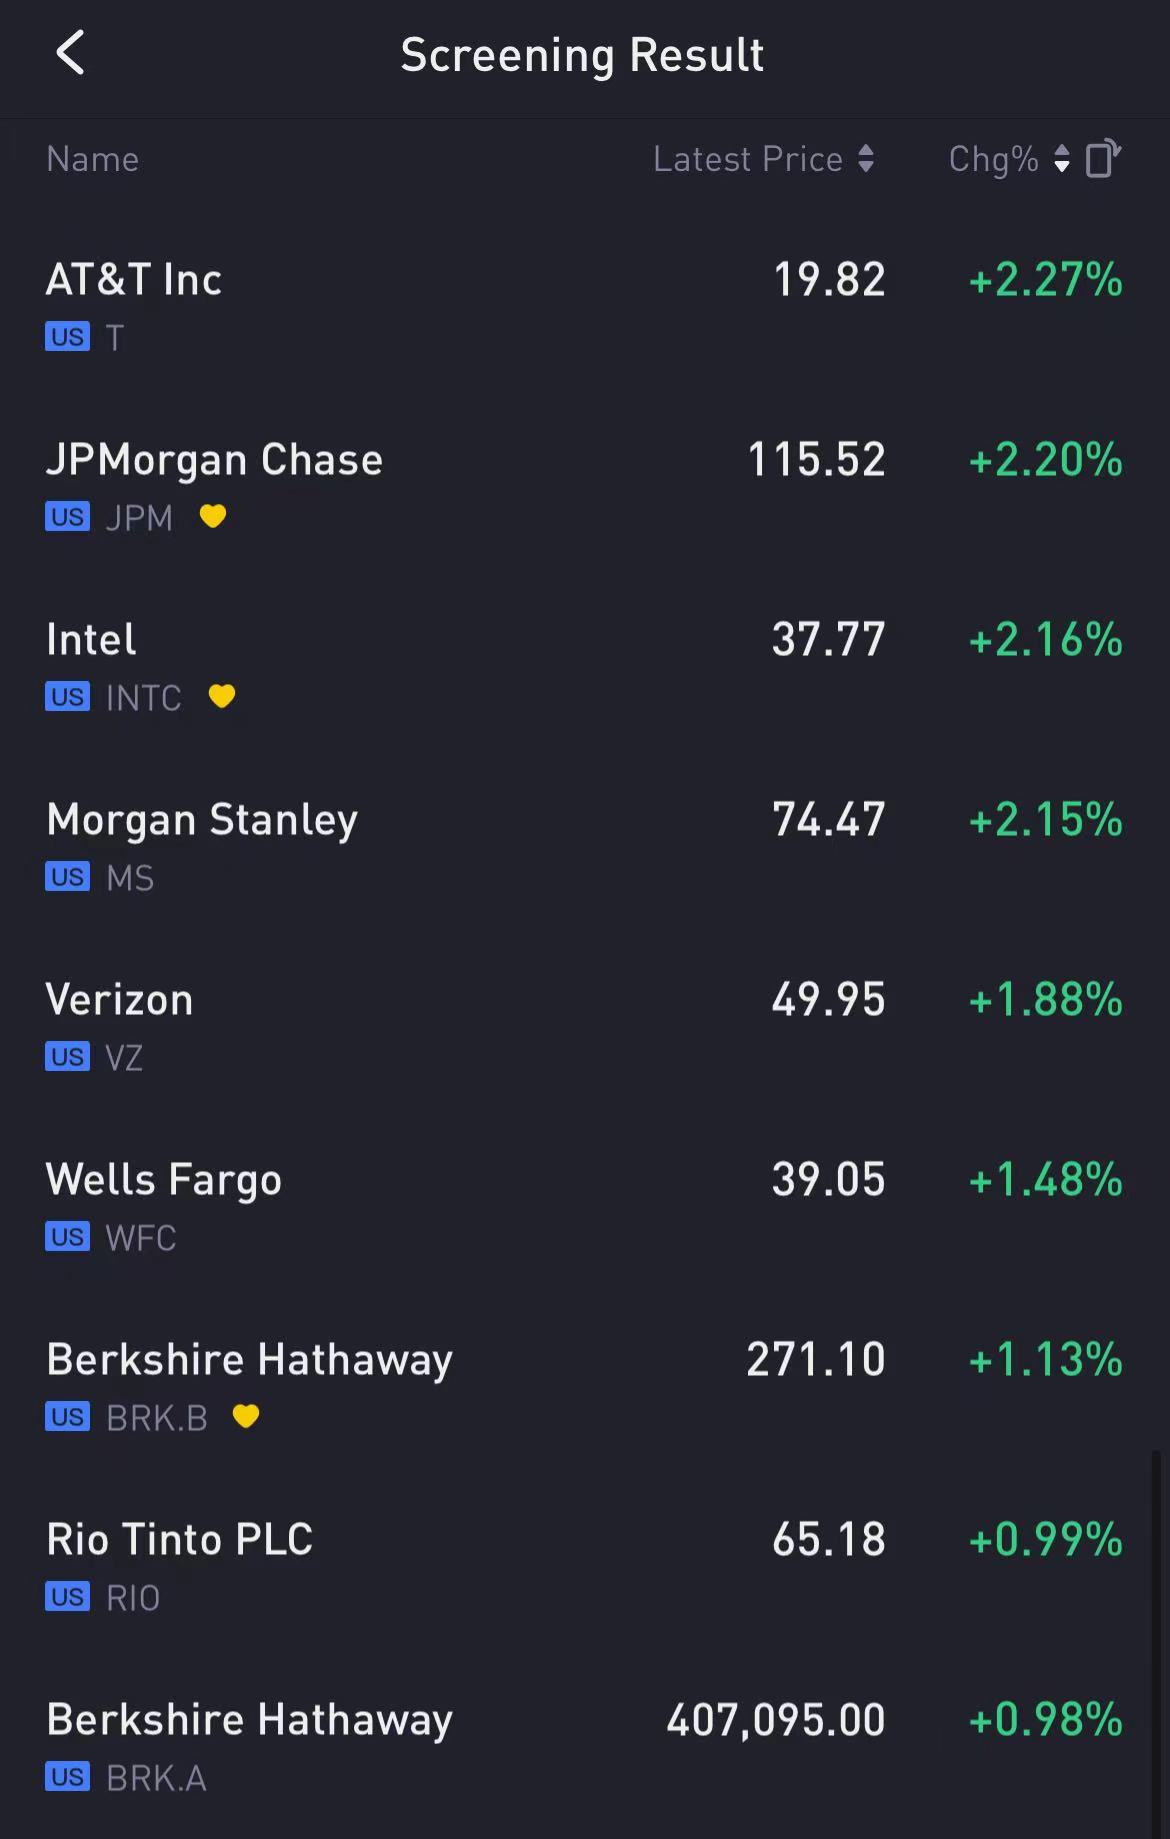Click the US market badge beside T
The height and width of the screenshot is (1839, 1170).
pyautogui.click(x=67, y=337)
